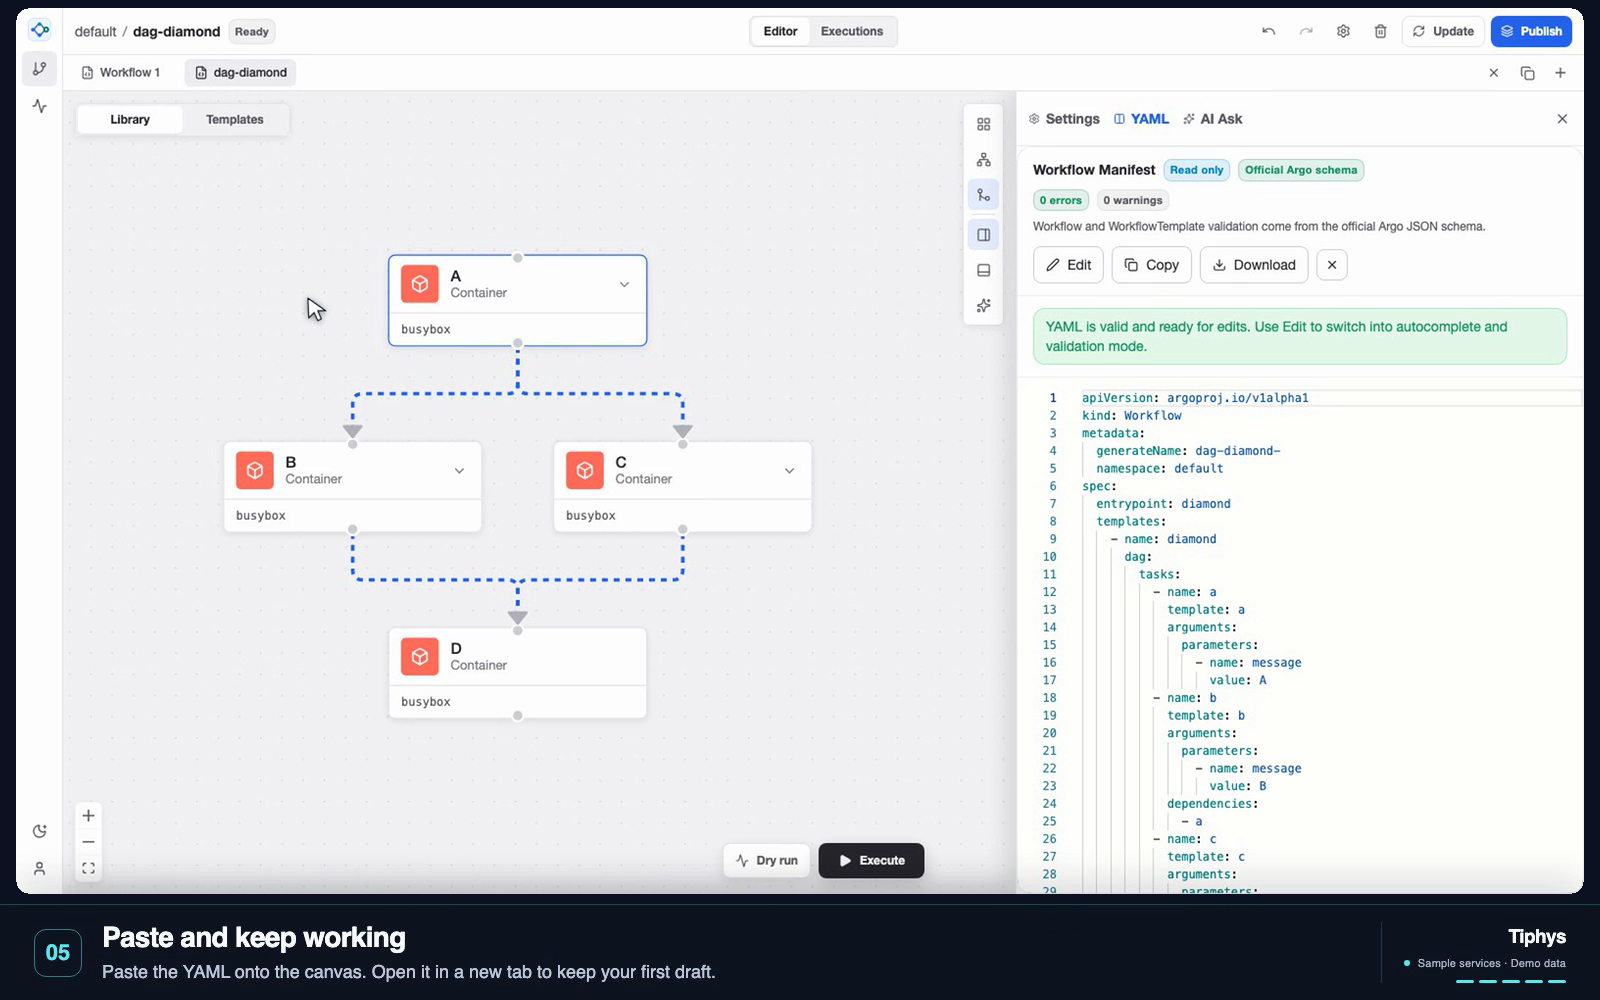Zoom out canvas with minus button

tap(88, 842)
